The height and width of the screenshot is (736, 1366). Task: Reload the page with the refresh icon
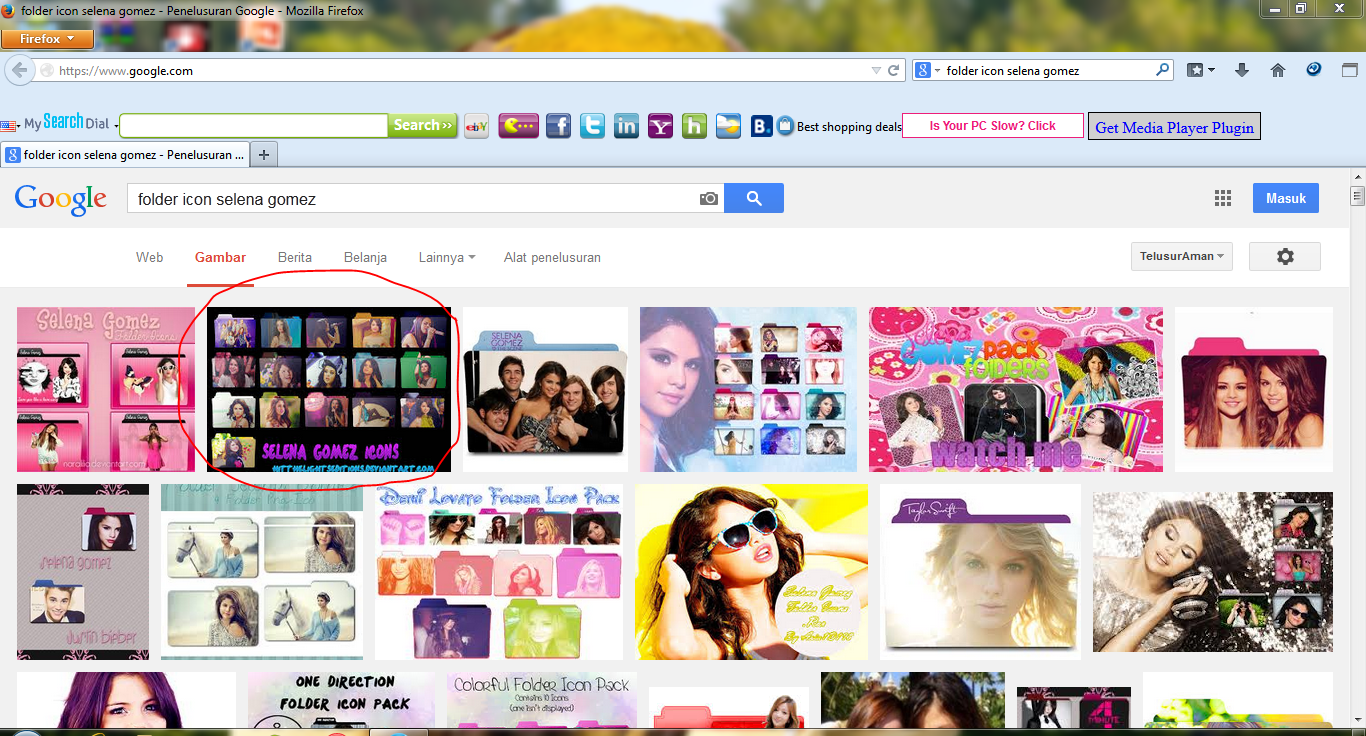click(894, 71)
